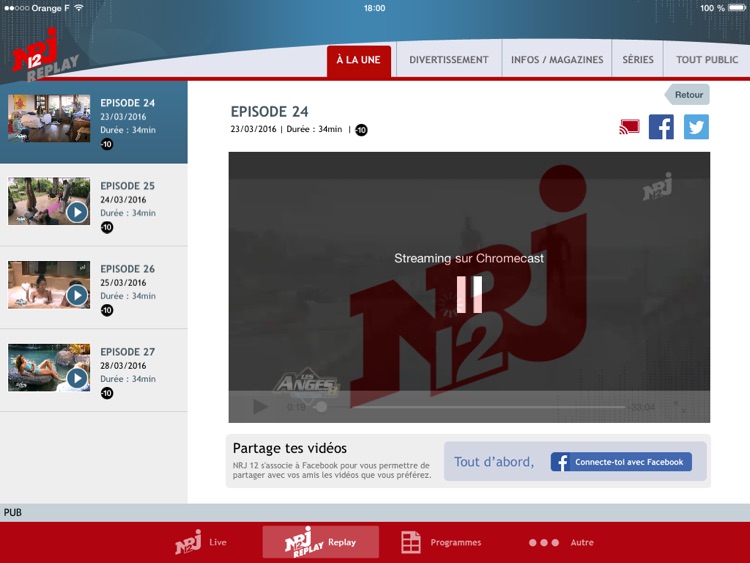The image size is (750, 563).
Task: Open the Autre menu with three dots
Action: (x=561, y=542)
